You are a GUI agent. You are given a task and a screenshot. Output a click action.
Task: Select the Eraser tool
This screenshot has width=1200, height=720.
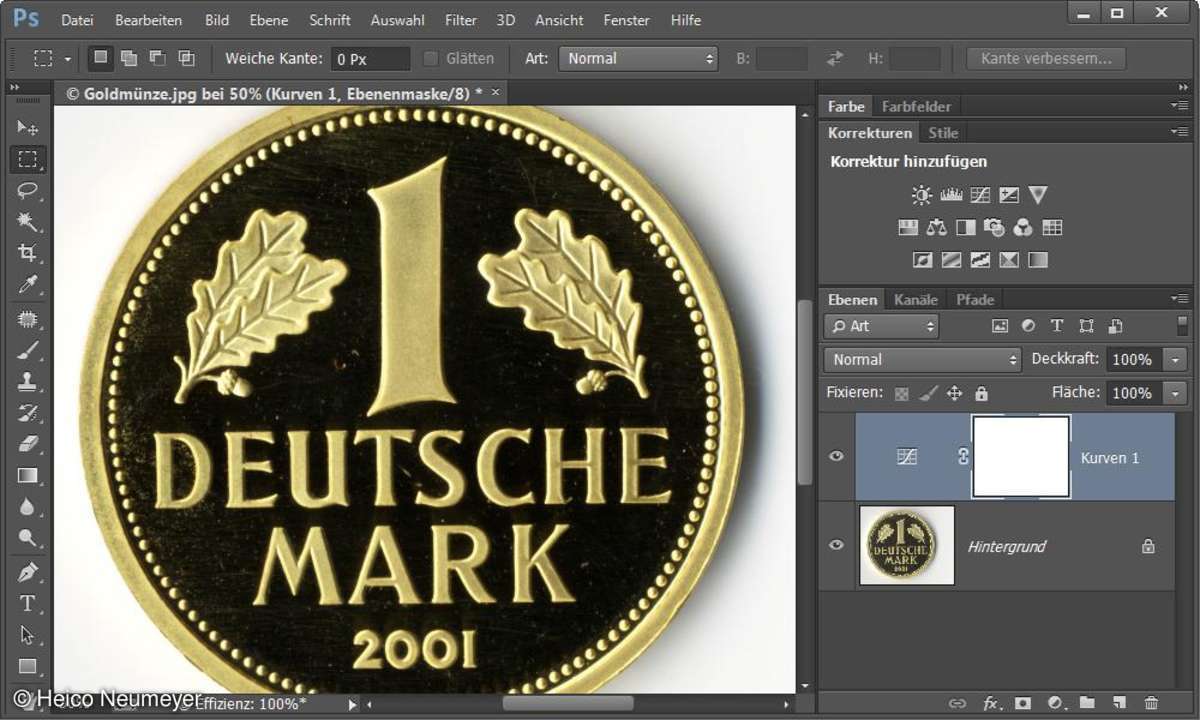pos(27,444)
